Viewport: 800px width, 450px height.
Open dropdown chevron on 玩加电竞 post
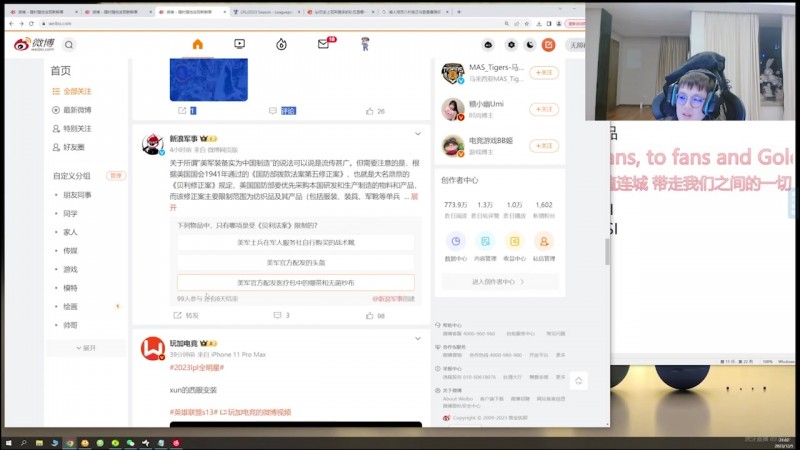point(417,338)
